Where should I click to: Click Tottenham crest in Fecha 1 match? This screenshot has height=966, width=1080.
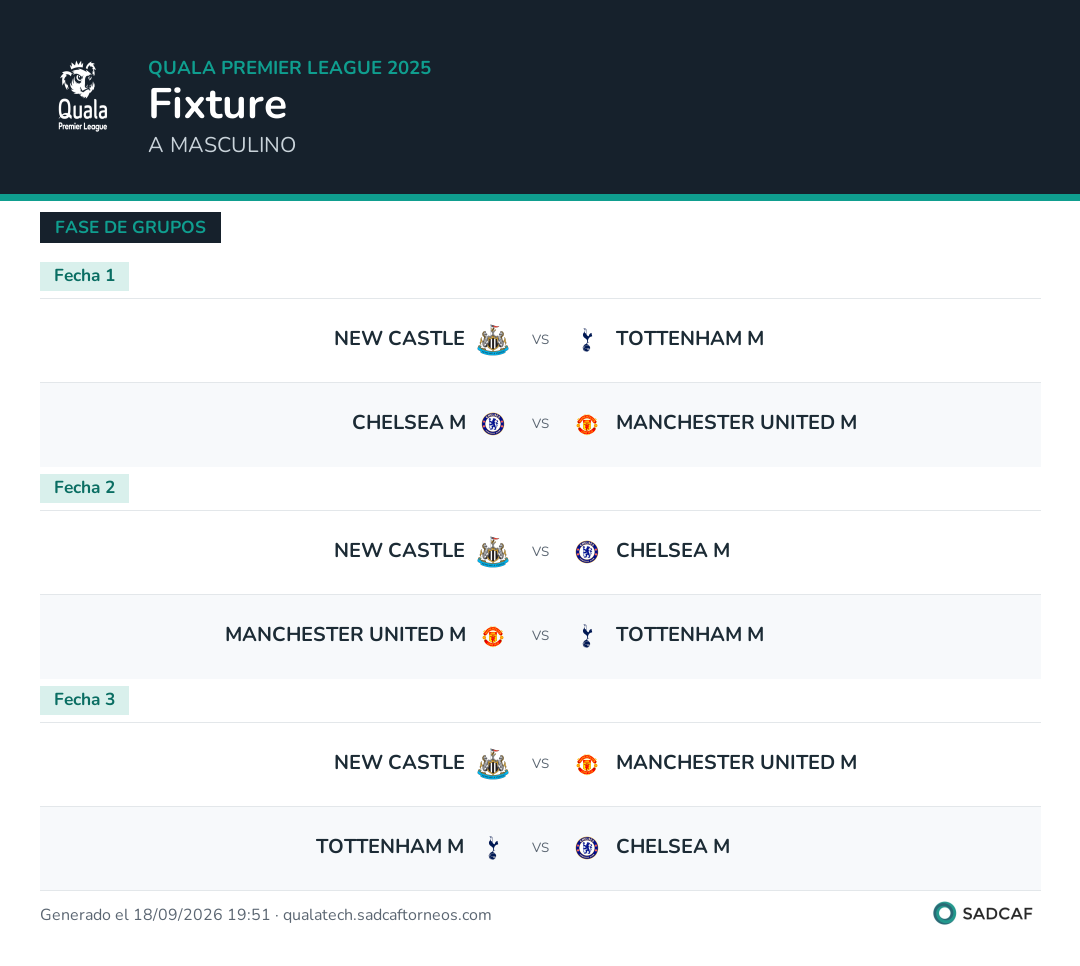tap(587, 340)
